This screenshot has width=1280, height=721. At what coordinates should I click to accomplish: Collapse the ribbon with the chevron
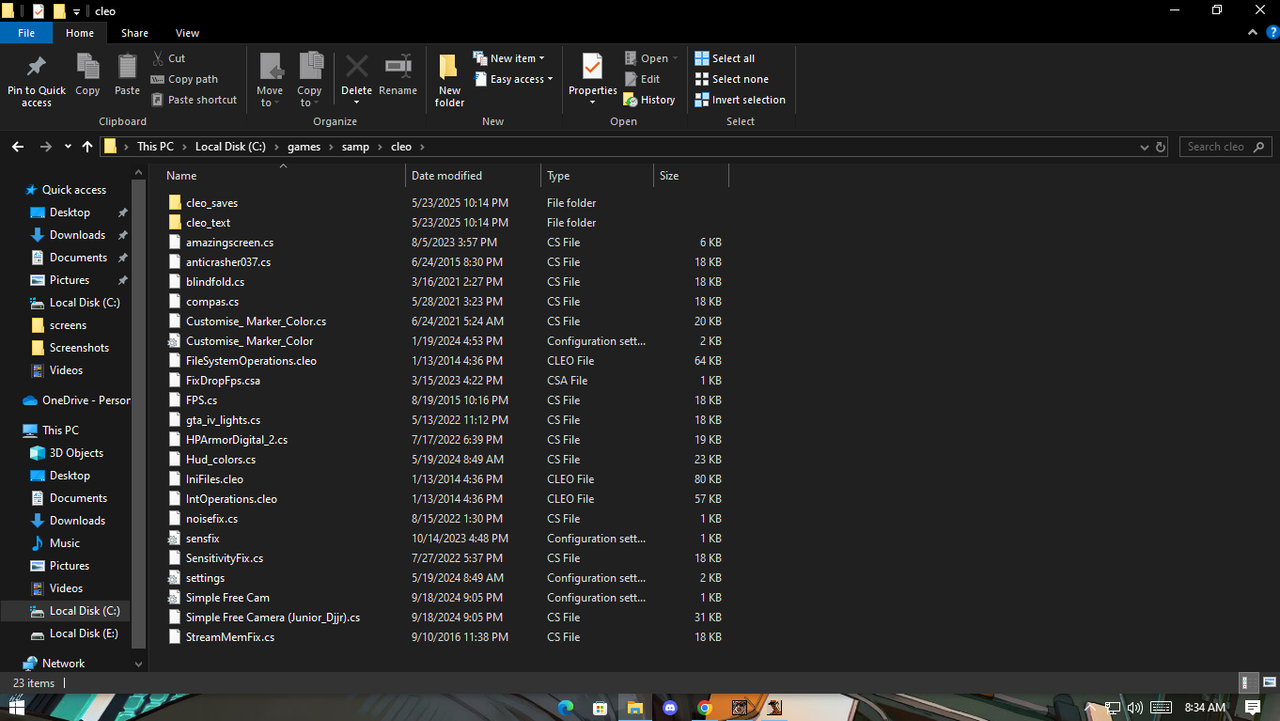[1254, 33]
